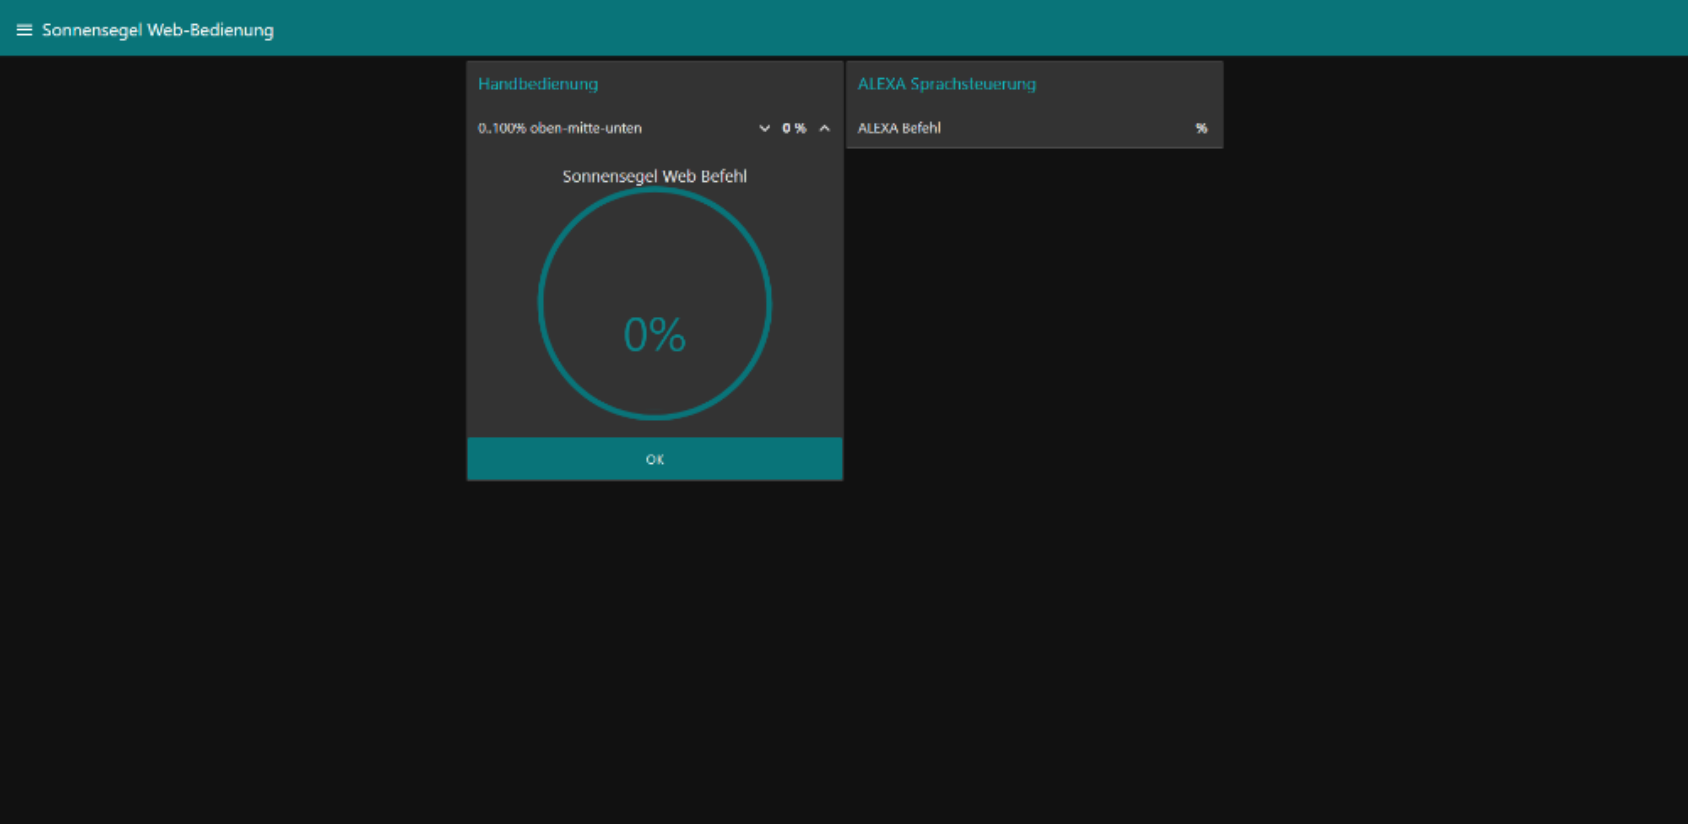Viewport: 1688px width, 824px height.
Task: Click blank space right of Handbedienung title
Action: click(x=720, y=84)
